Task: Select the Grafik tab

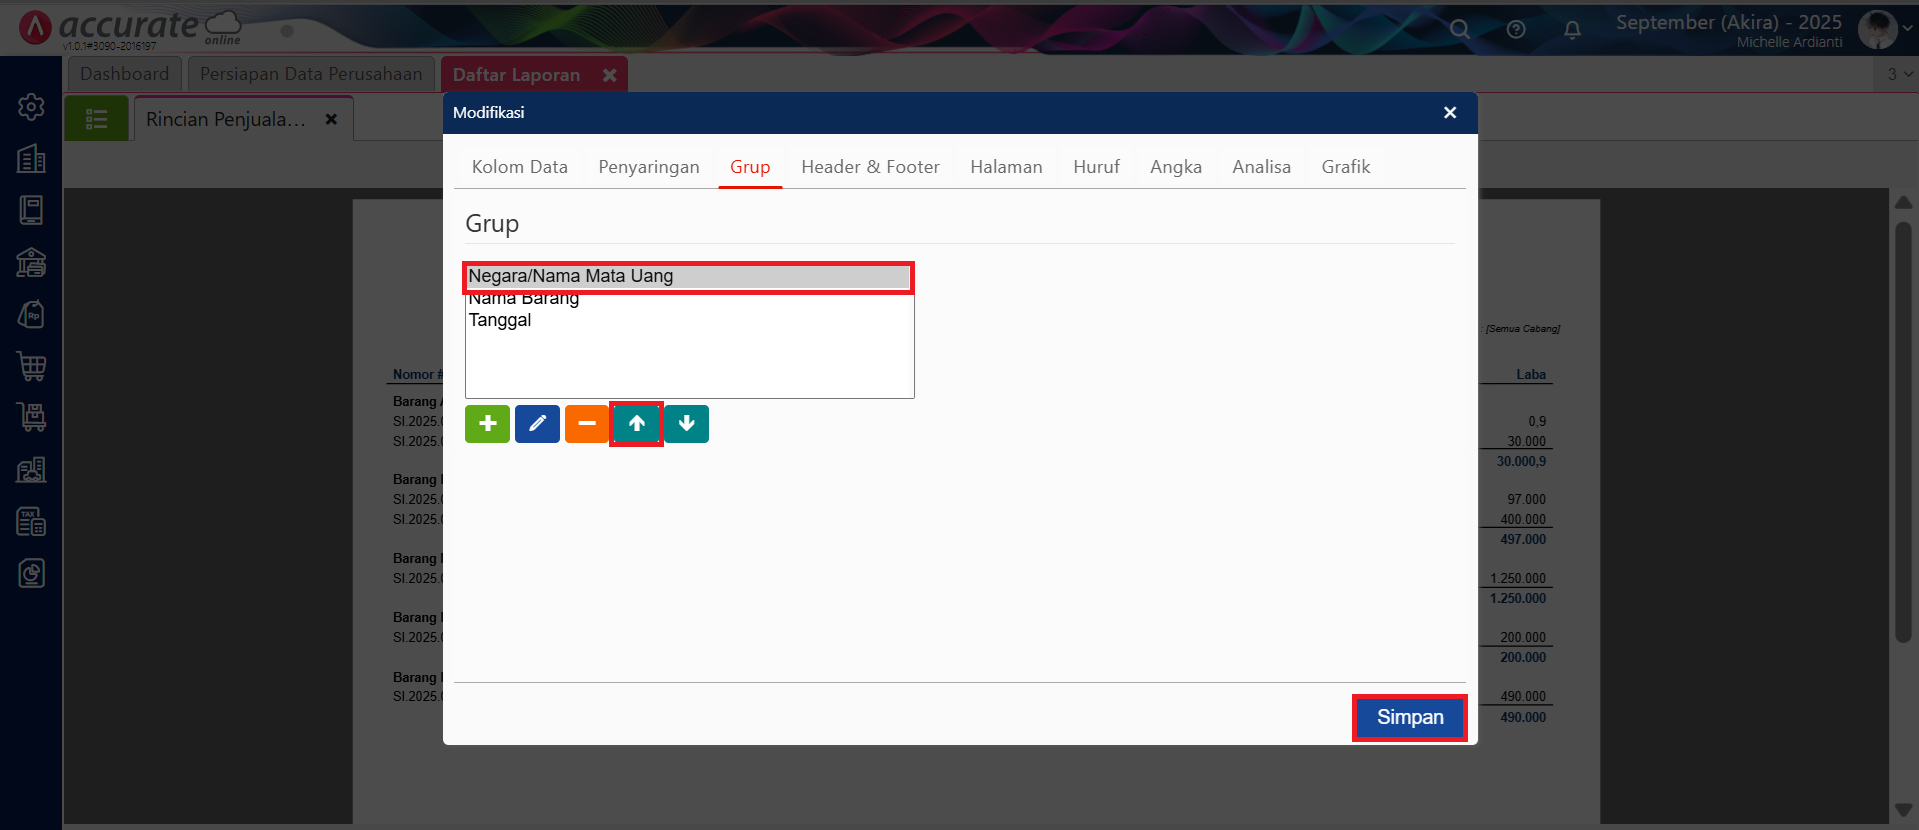Action: (x=1345, y=167)
